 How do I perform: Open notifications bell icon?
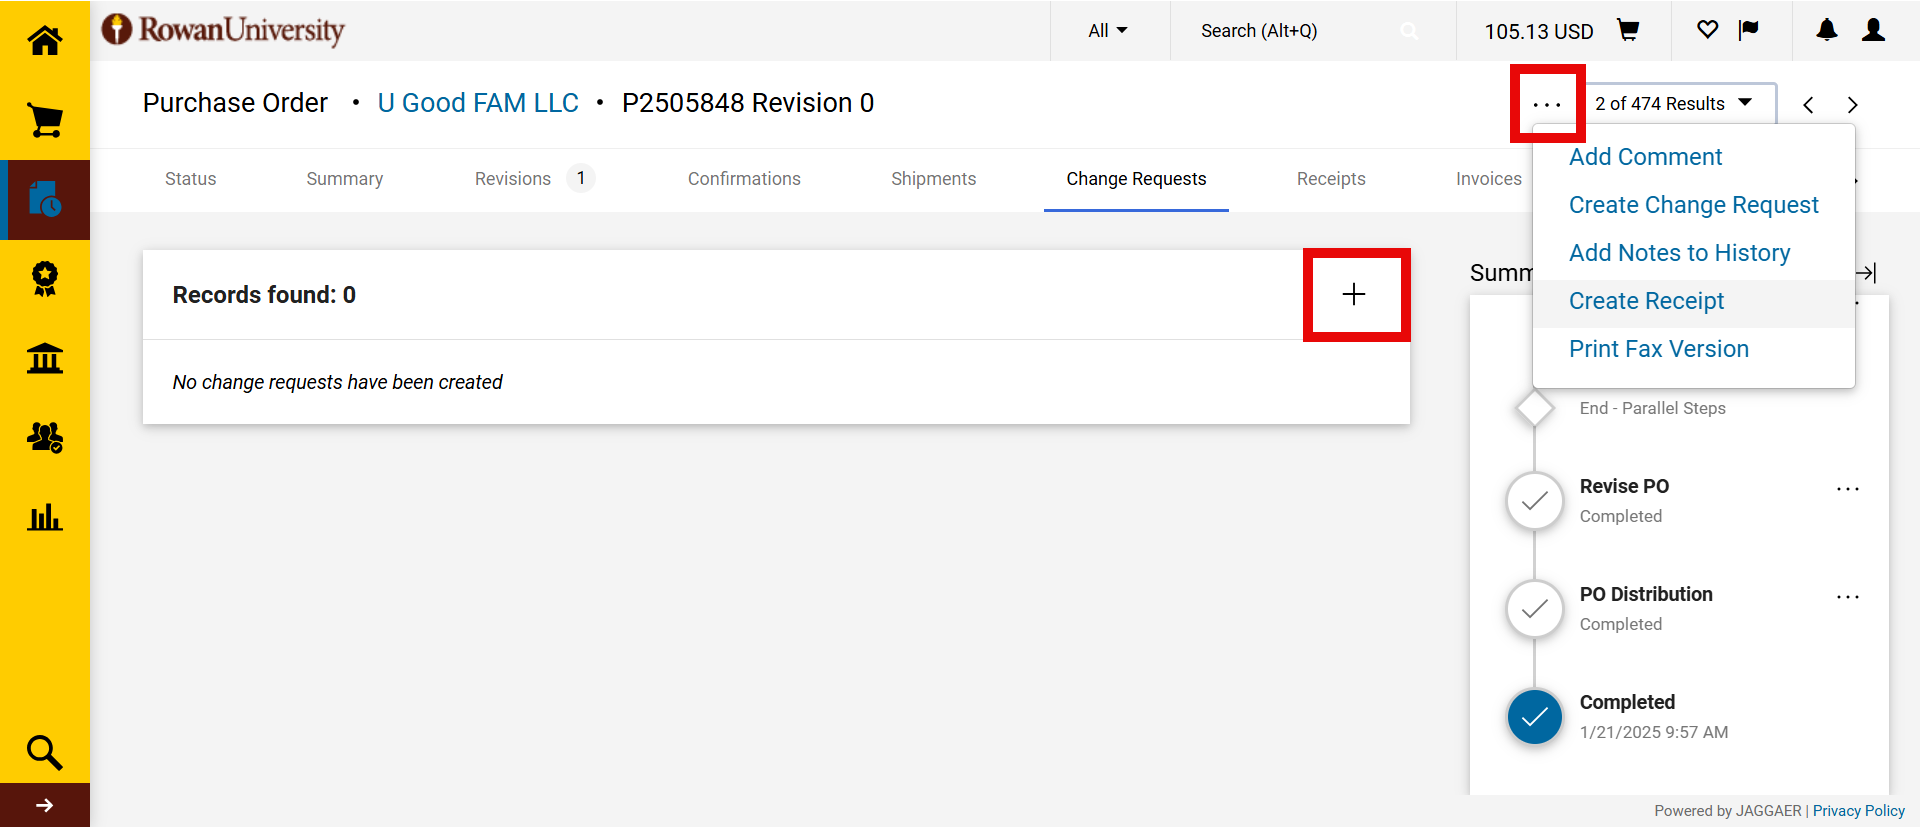tap(1827, 30)
